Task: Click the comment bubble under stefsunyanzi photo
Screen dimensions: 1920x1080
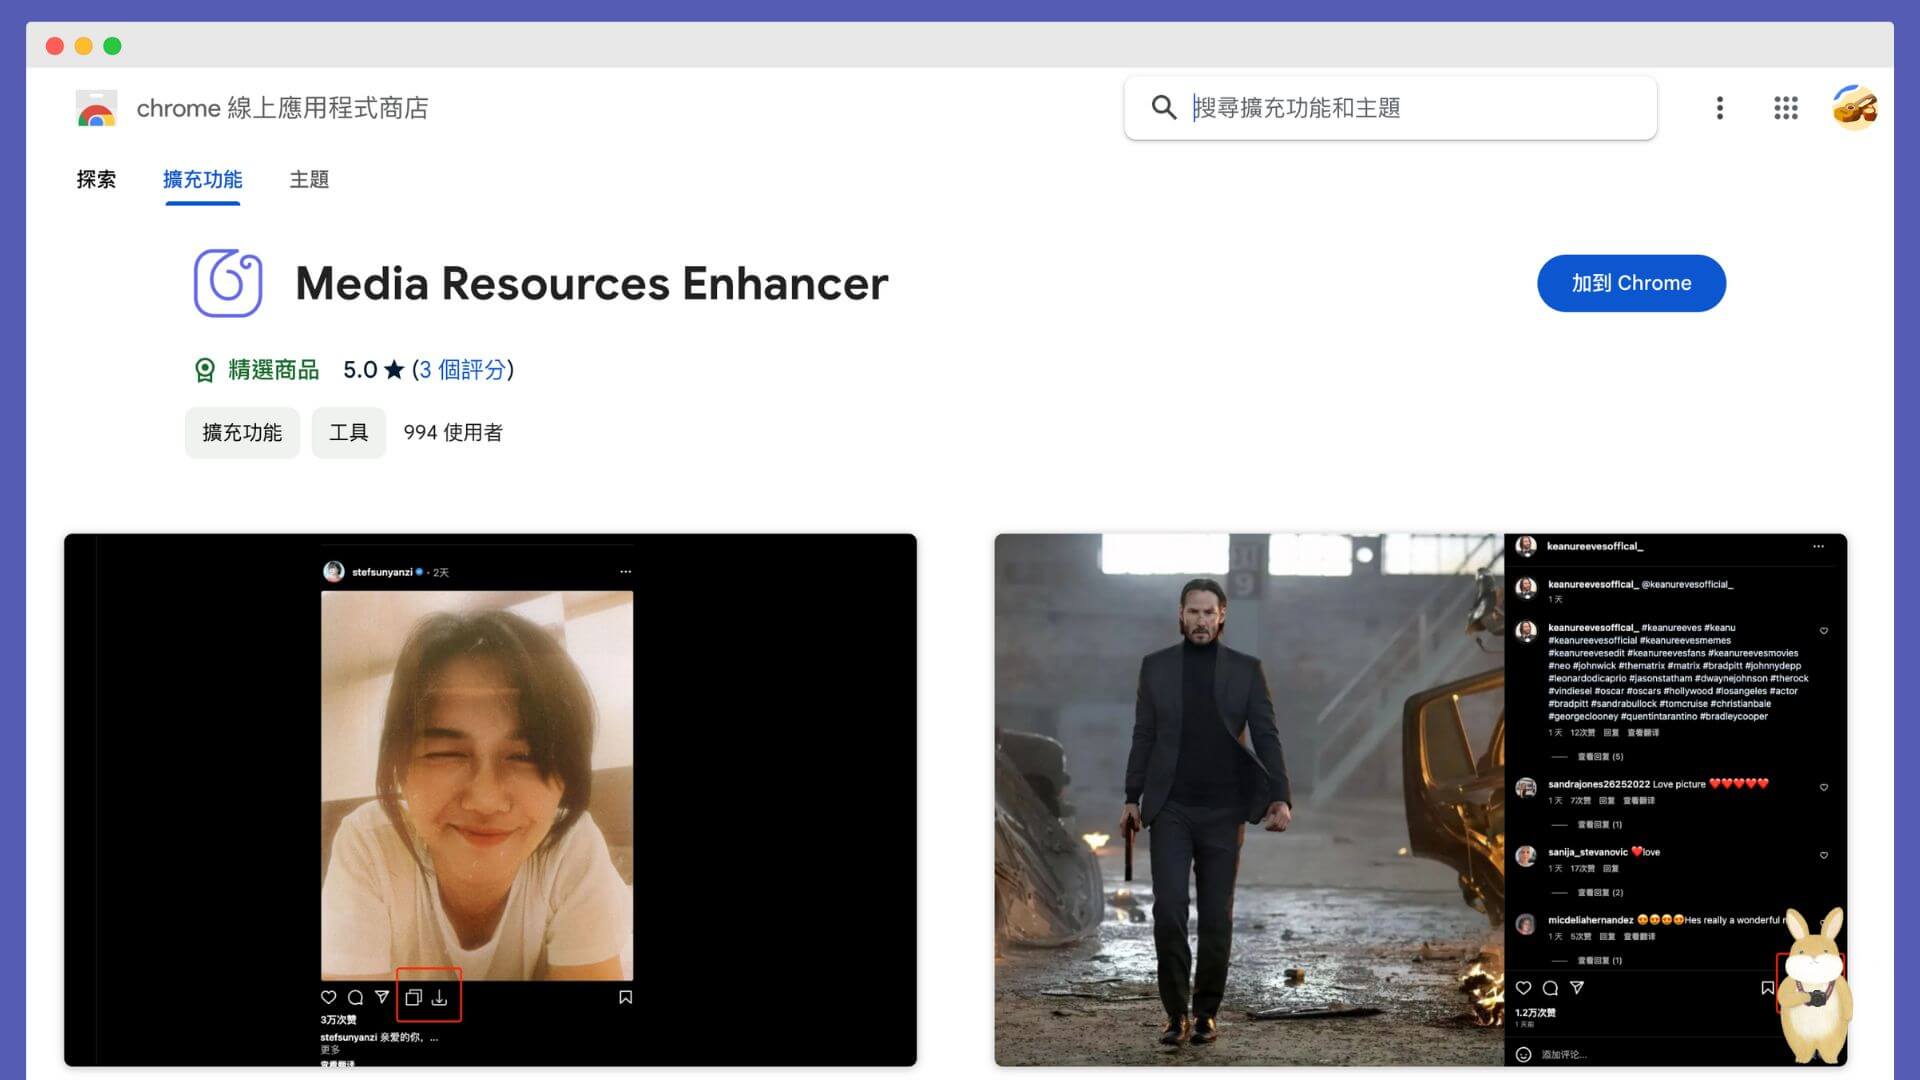Action: pos(355,997)
